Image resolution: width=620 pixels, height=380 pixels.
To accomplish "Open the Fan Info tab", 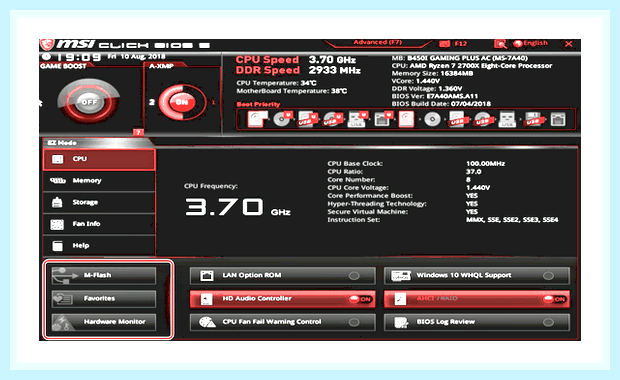I will click(x=99, y=224).
